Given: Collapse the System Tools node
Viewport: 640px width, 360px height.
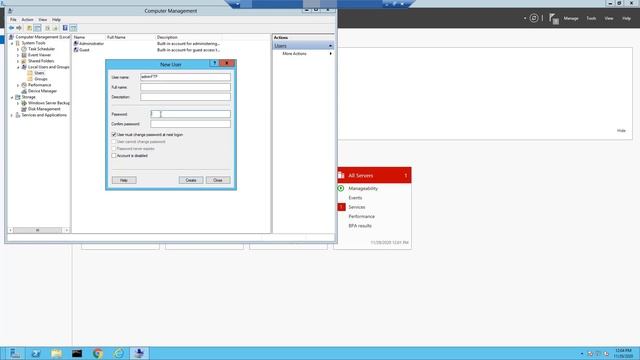Looking at the screenshot, I should 12,43.
